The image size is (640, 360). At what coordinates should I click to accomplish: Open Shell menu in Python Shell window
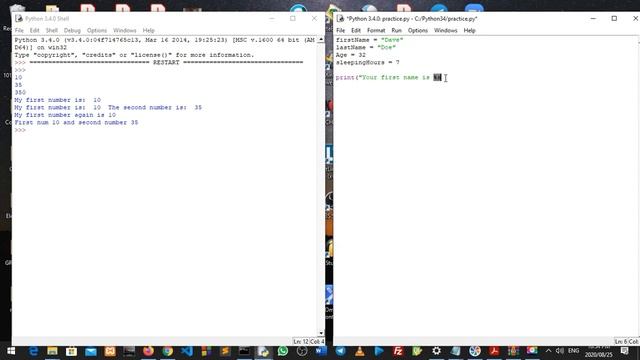51,31
